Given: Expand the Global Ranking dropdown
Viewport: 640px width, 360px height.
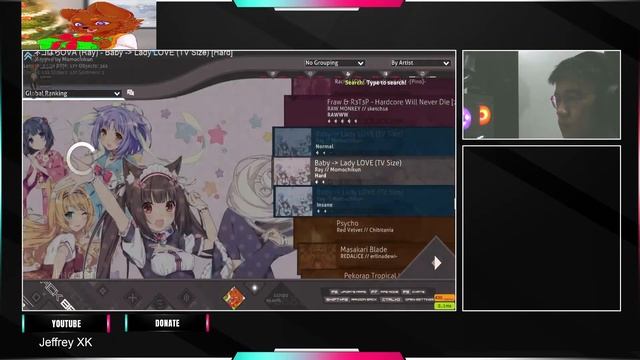Looking at the screenshot, I should (72, 93).
